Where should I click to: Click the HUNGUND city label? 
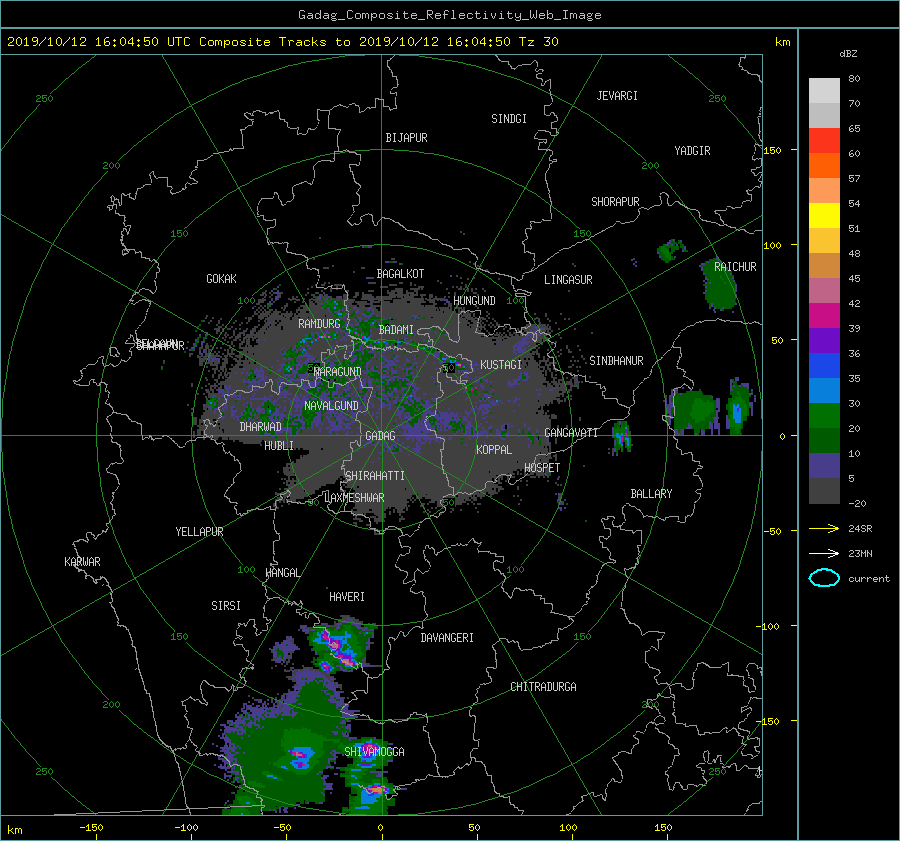click(474, 301)
